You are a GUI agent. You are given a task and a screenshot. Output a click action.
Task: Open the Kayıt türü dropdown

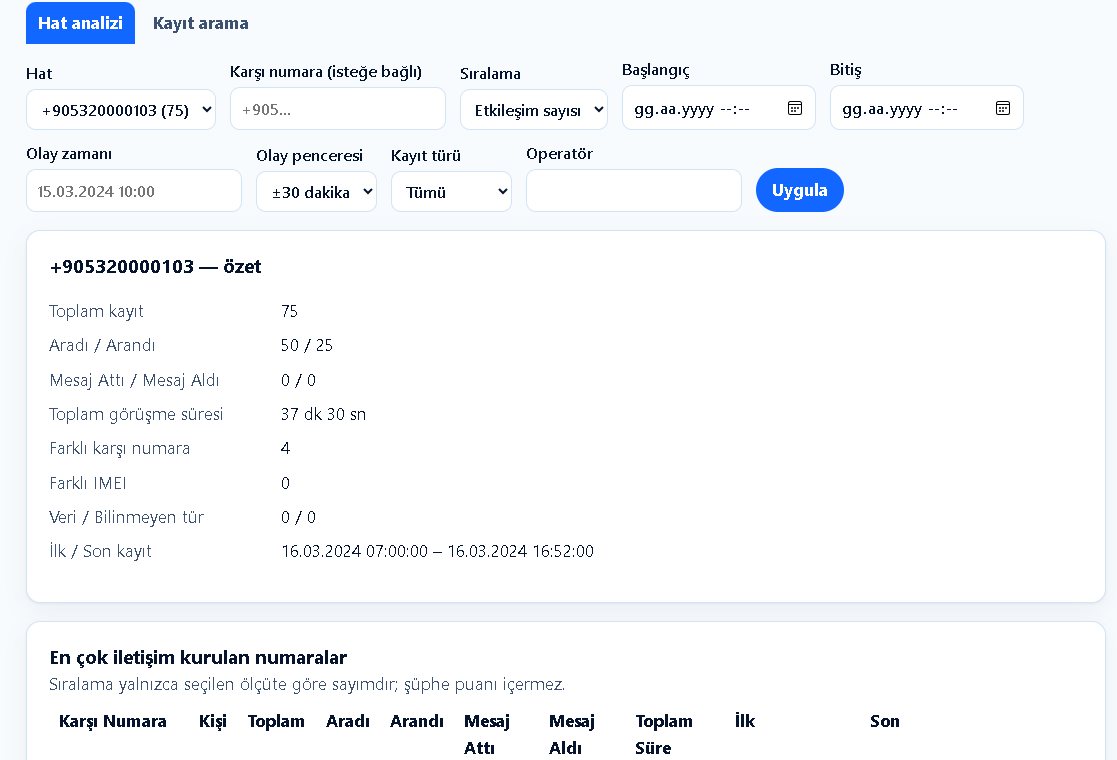click(452, 192)
